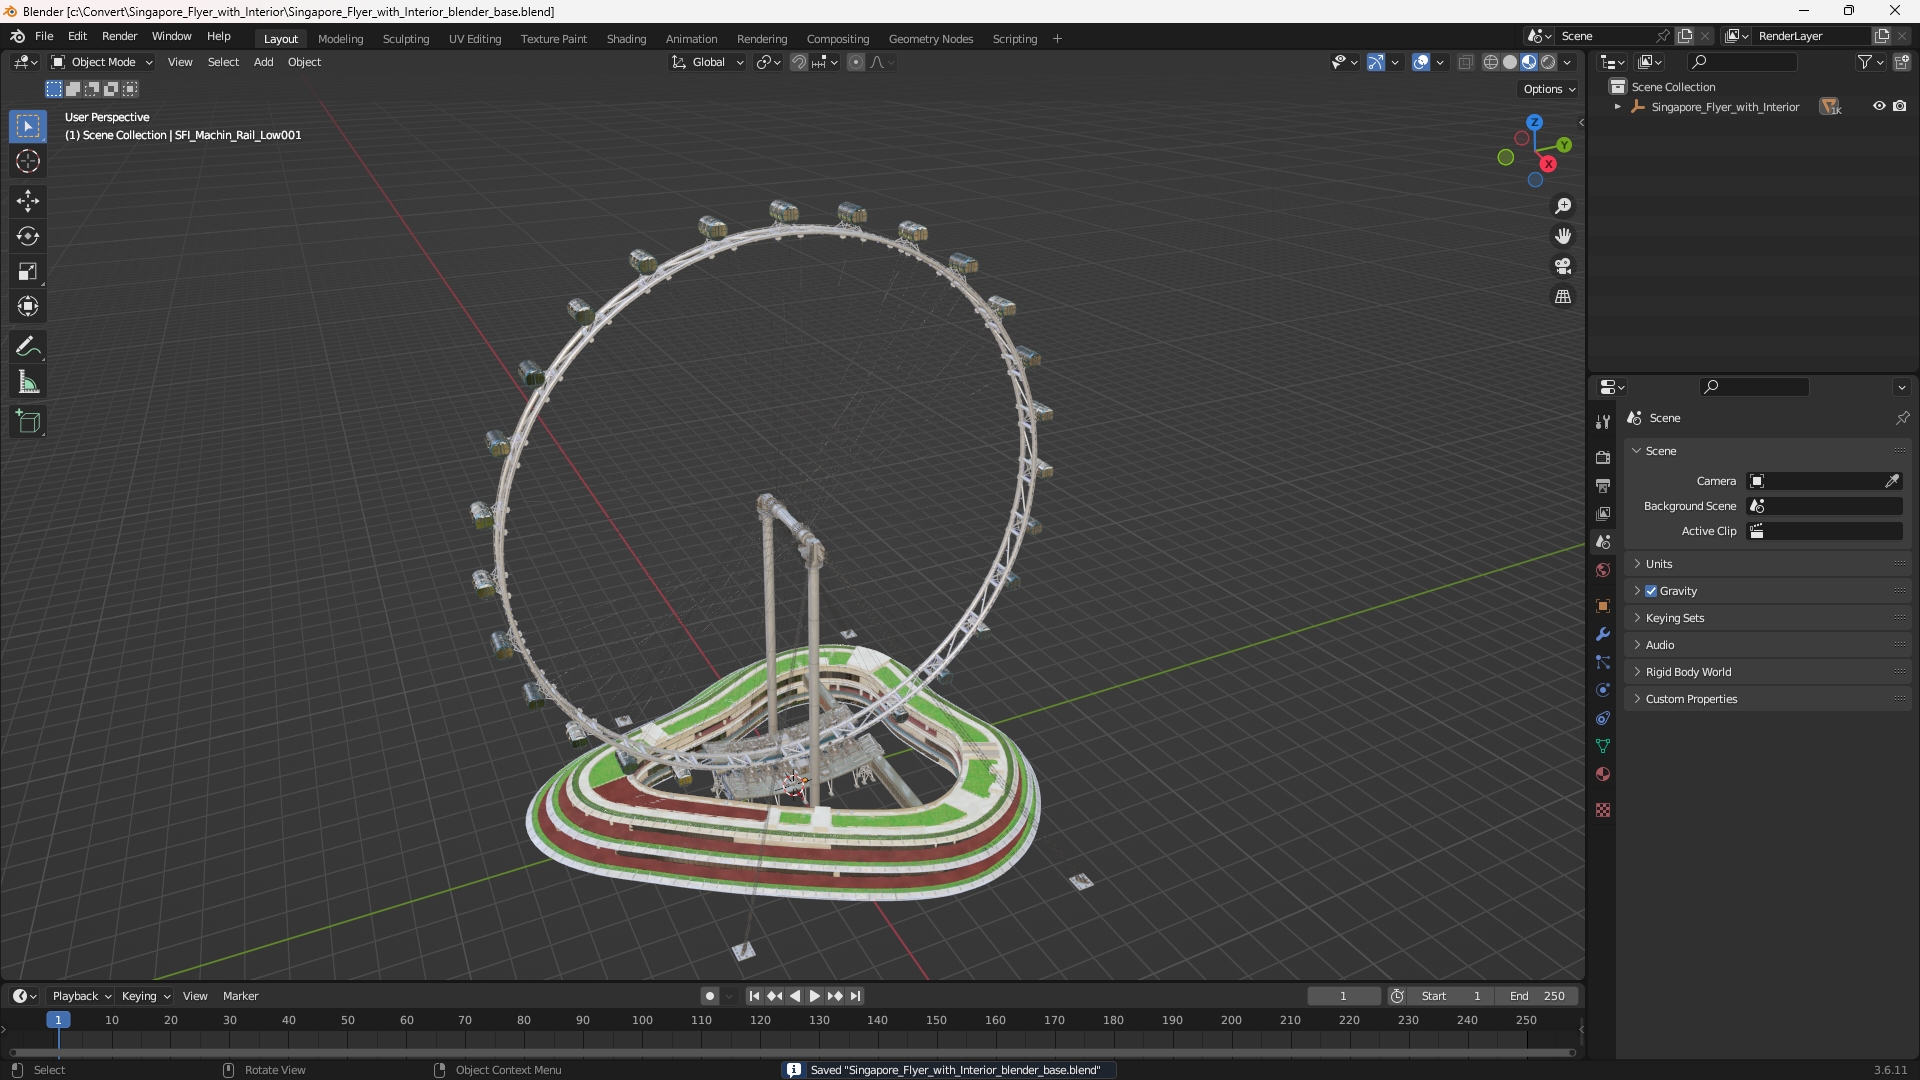Viewport: 1920px width, 1080px height.
Task: Switch to solid viewport shading
Action: (1510, 62)
